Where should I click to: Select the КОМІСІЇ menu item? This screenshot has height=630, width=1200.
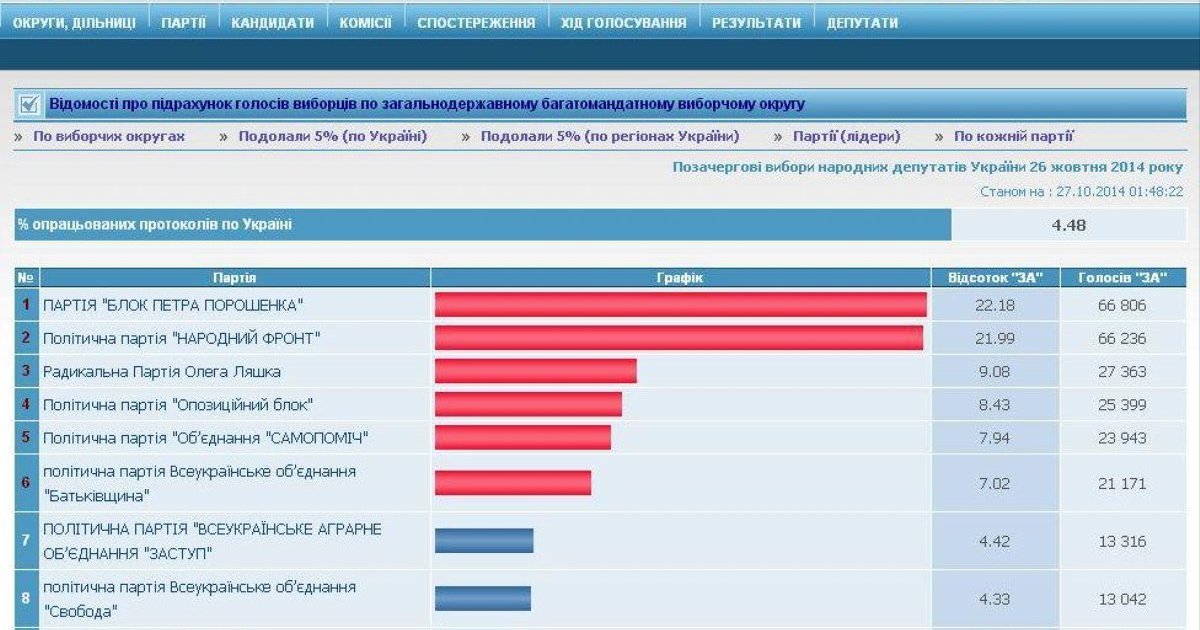[365, 22]
